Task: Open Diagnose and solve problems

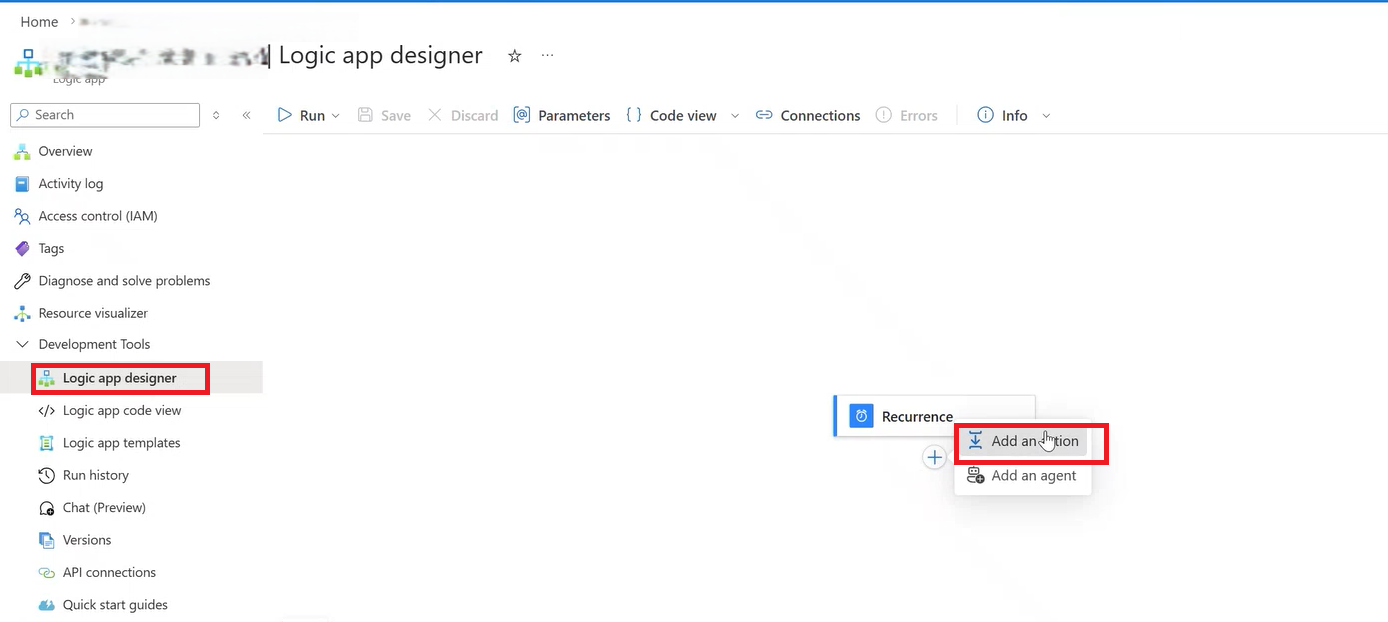Action: point(112,281)
